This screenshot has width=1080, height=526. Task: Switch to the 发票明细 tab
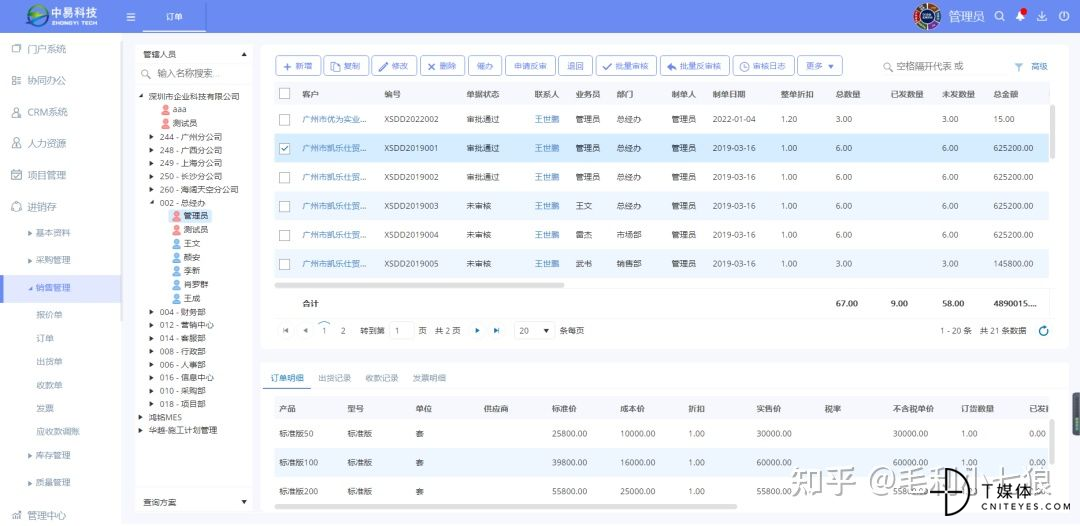pos(429,378)
